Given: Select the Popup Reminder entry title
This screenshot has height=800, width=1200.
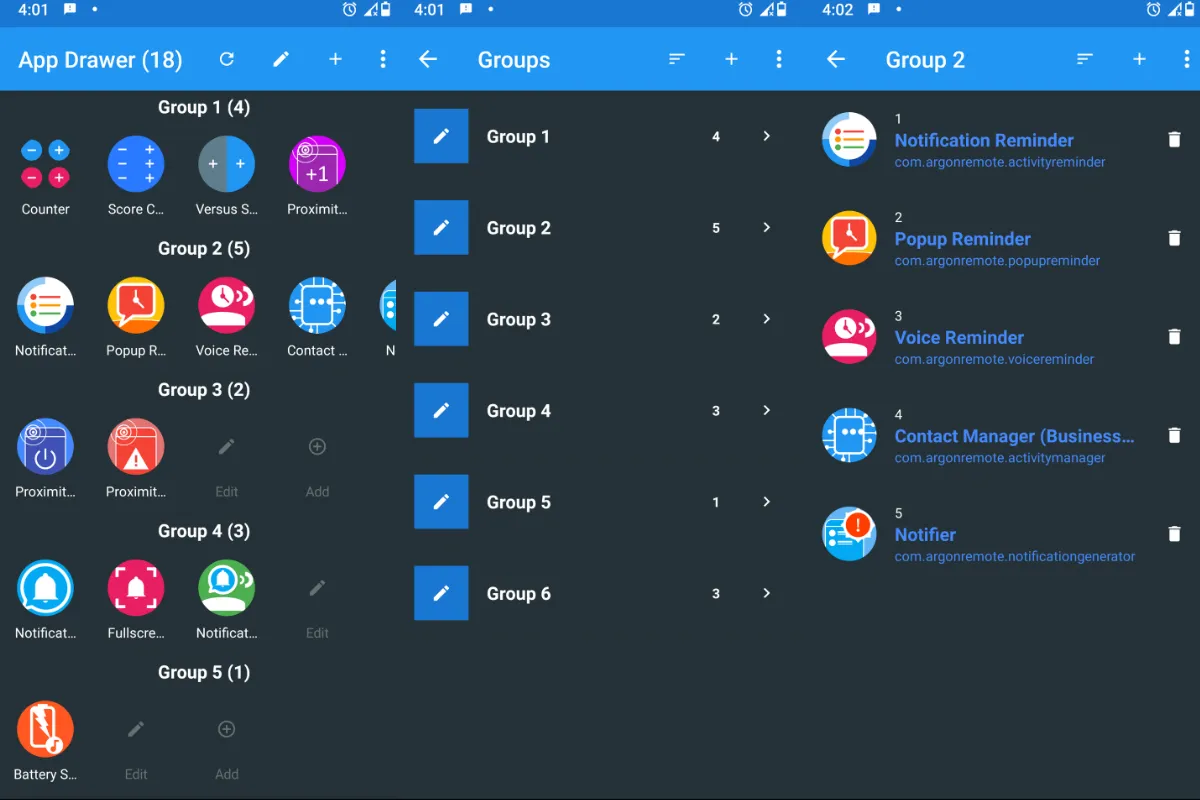Looking at the screenshot, I should coord(962,239).
